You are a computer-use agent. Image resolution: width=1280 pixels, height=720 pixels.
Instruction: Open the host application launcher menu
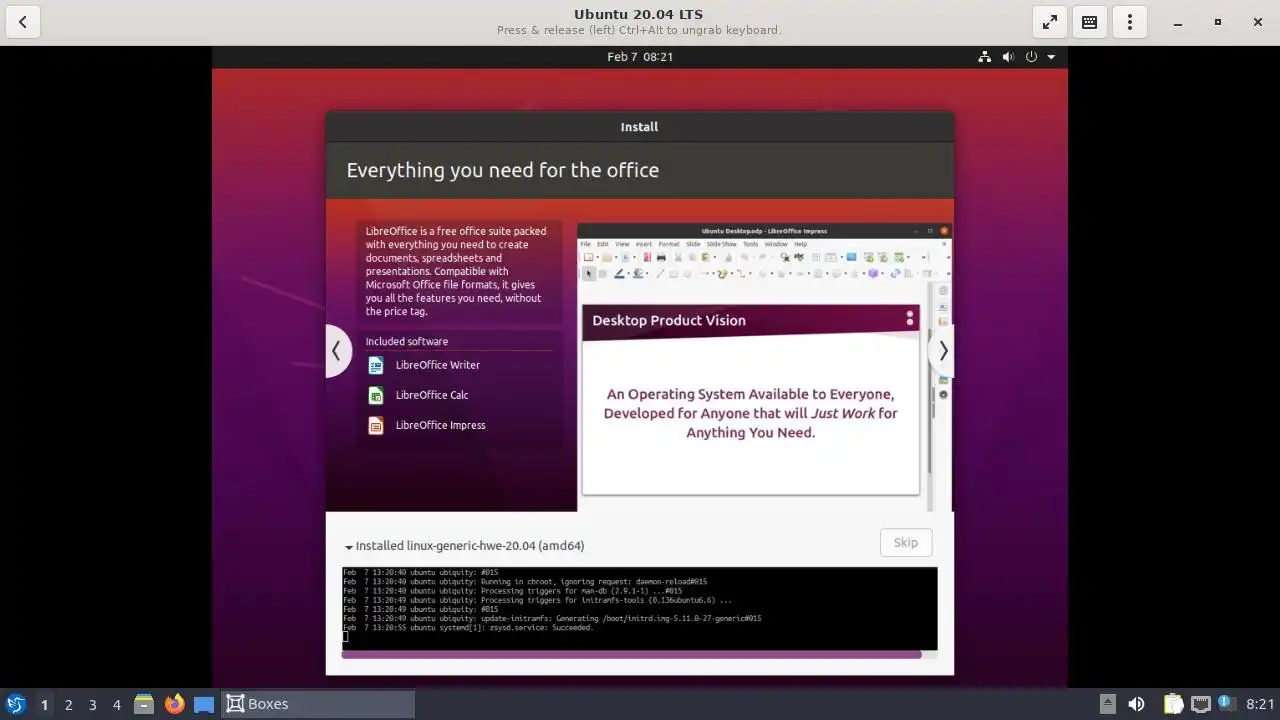coord(16,704)
